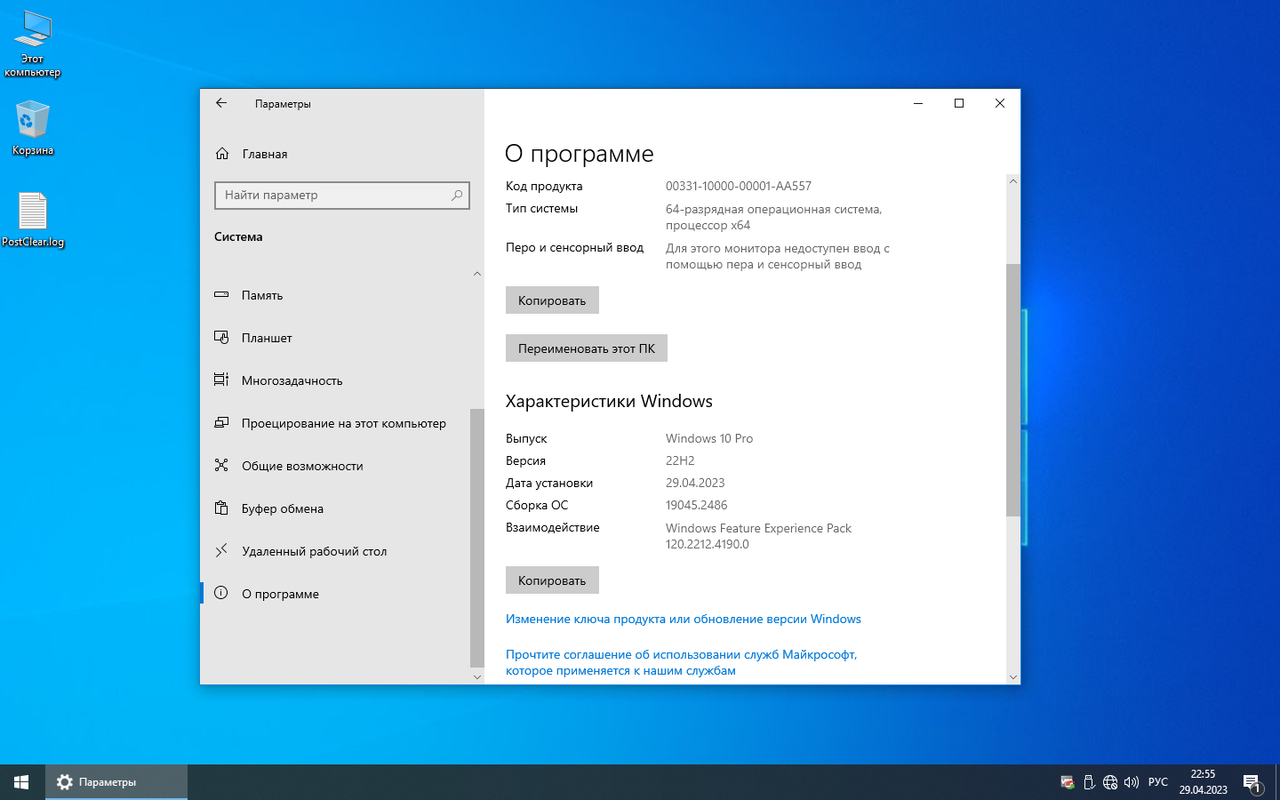This screenshot has height=800, width=1280.
Task: Open Изменение ключа продукта link
Action: [683, 619]
